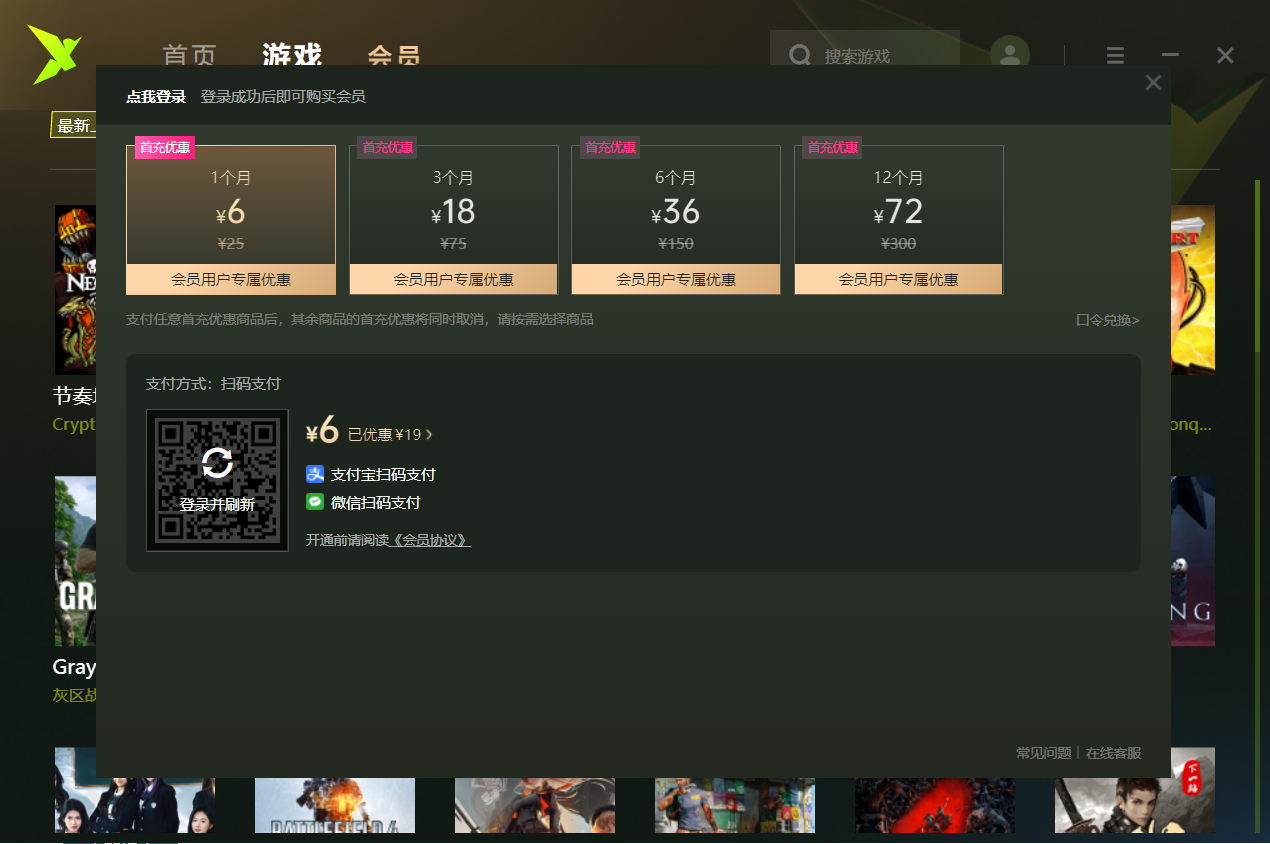
Task: Click the 首充优惠 badge on 1个月 plan
Action: click(x=165, y=148)
